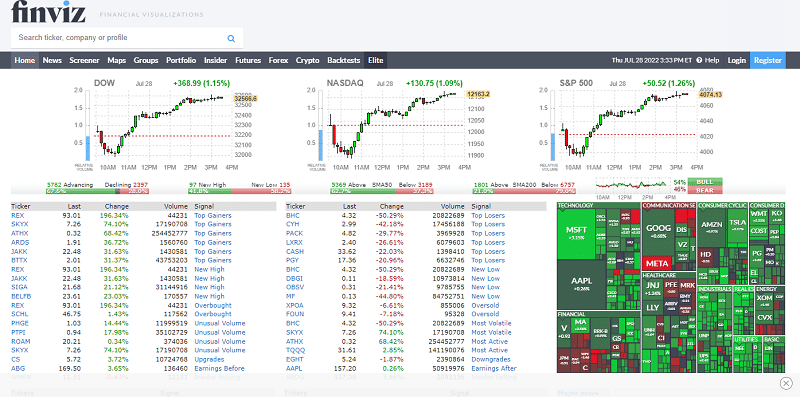The height and width of the screenshot is (397, 800).
Task: Click the Login link
Action: pos(736,60)
